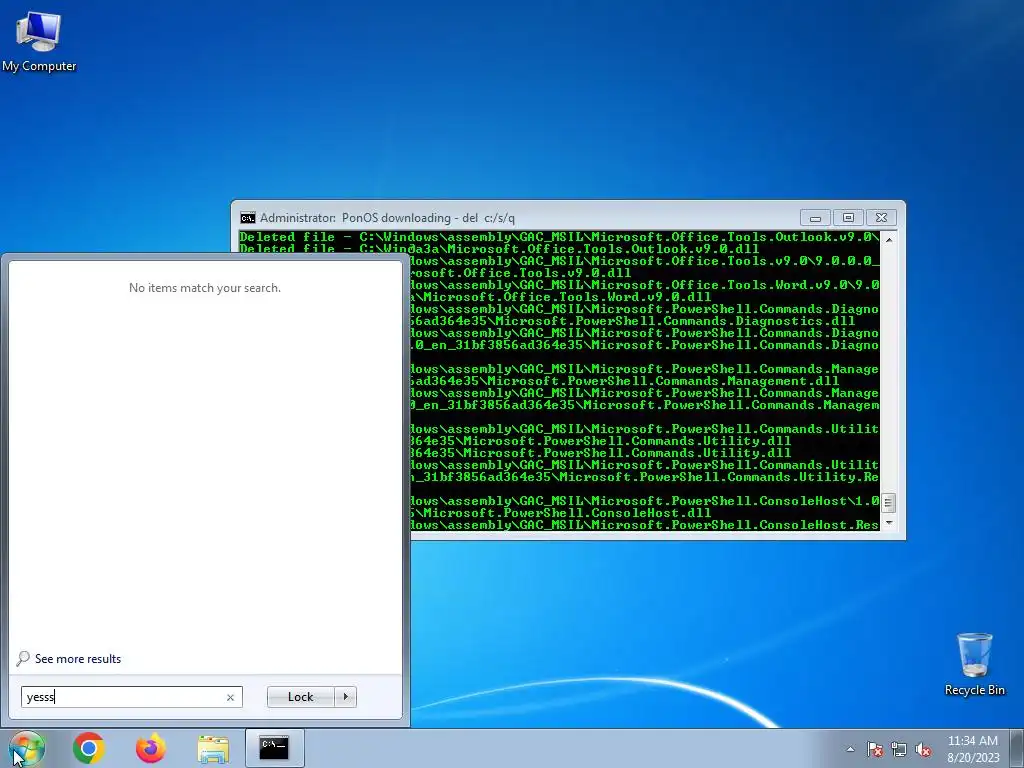Expand shutdown options arrow beside Lock
Image resolution: width=1024 pixels, height=768 pixels.
pyautogui.click(x=345, y=697)
